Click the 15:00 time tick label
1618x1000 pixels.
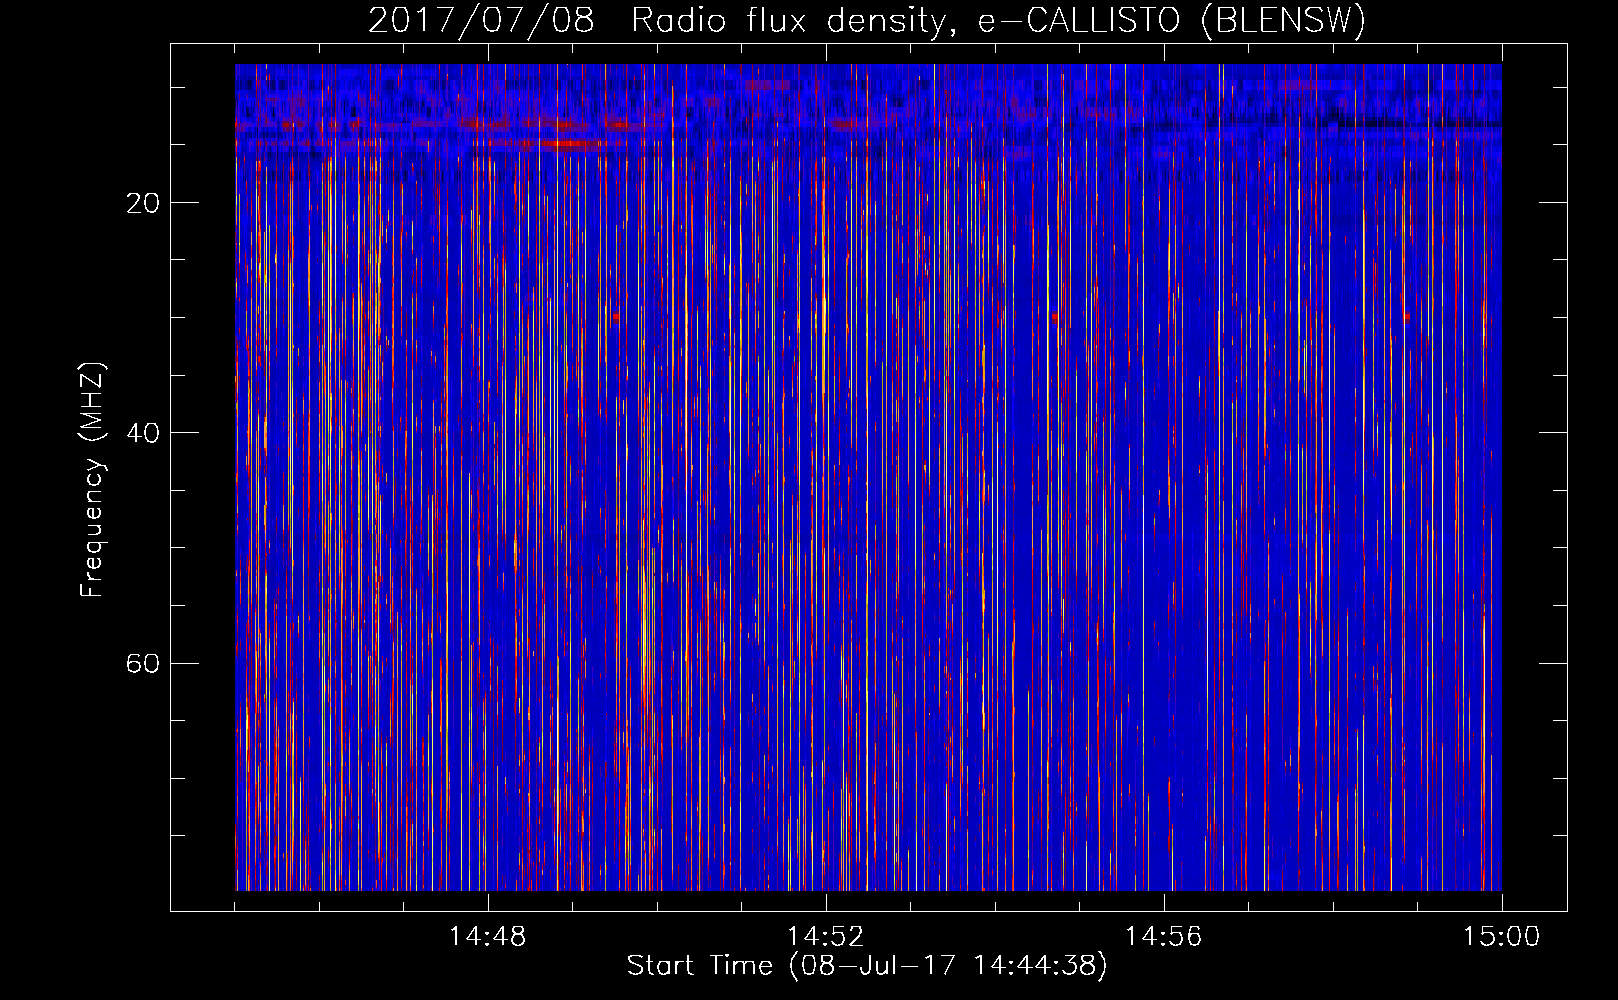click(x=1501, y=937)
